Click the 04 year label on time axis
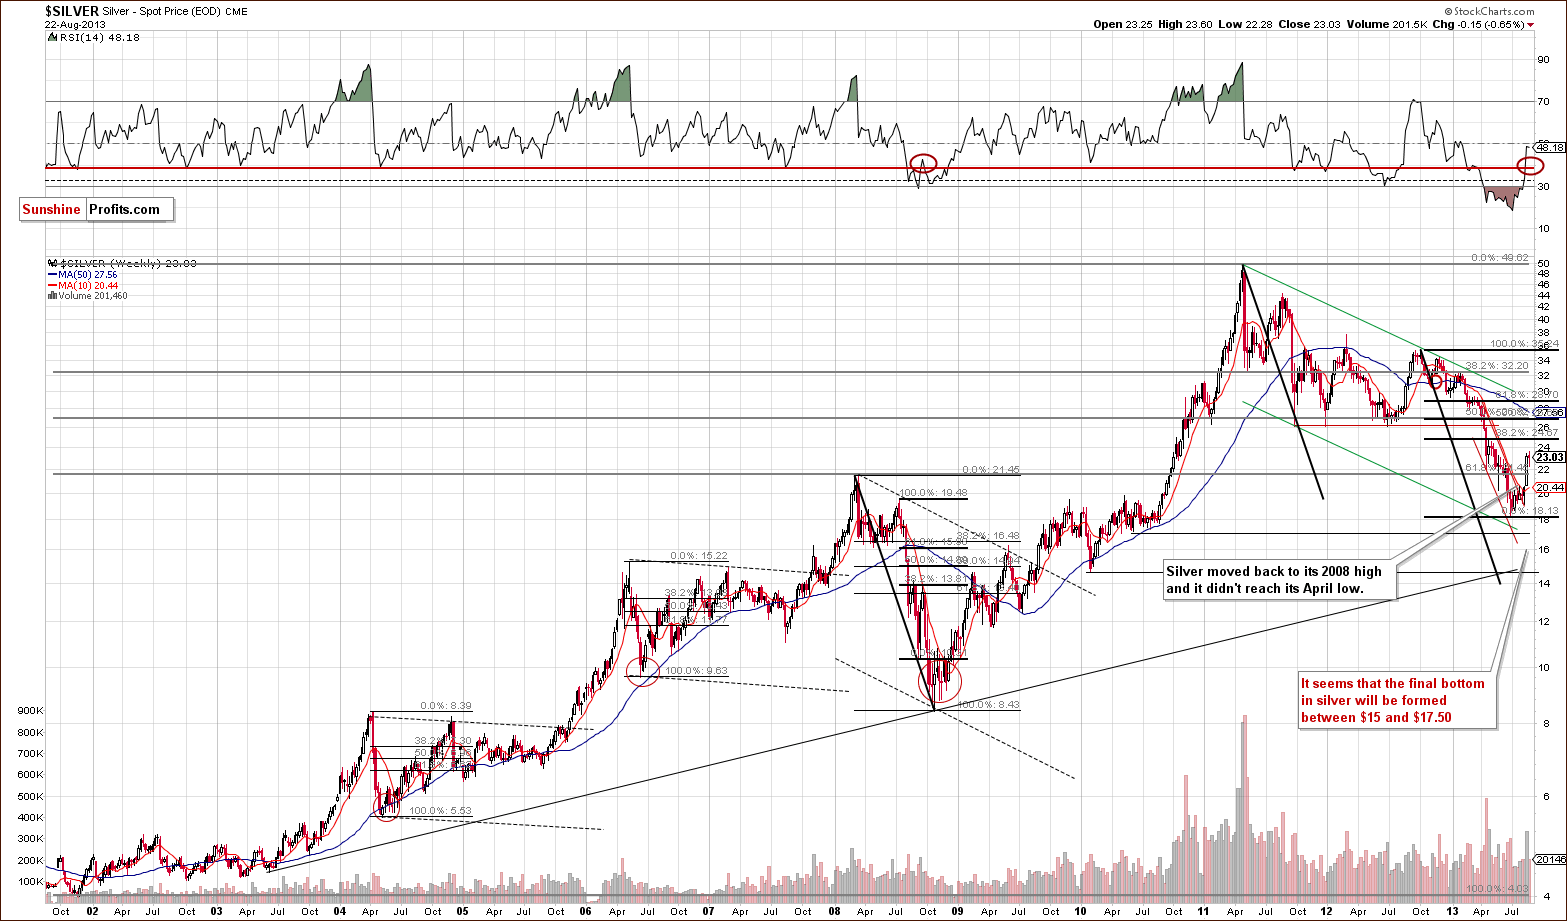Image resolution: width=1567 pixels, height=921 pixels. 339,912
